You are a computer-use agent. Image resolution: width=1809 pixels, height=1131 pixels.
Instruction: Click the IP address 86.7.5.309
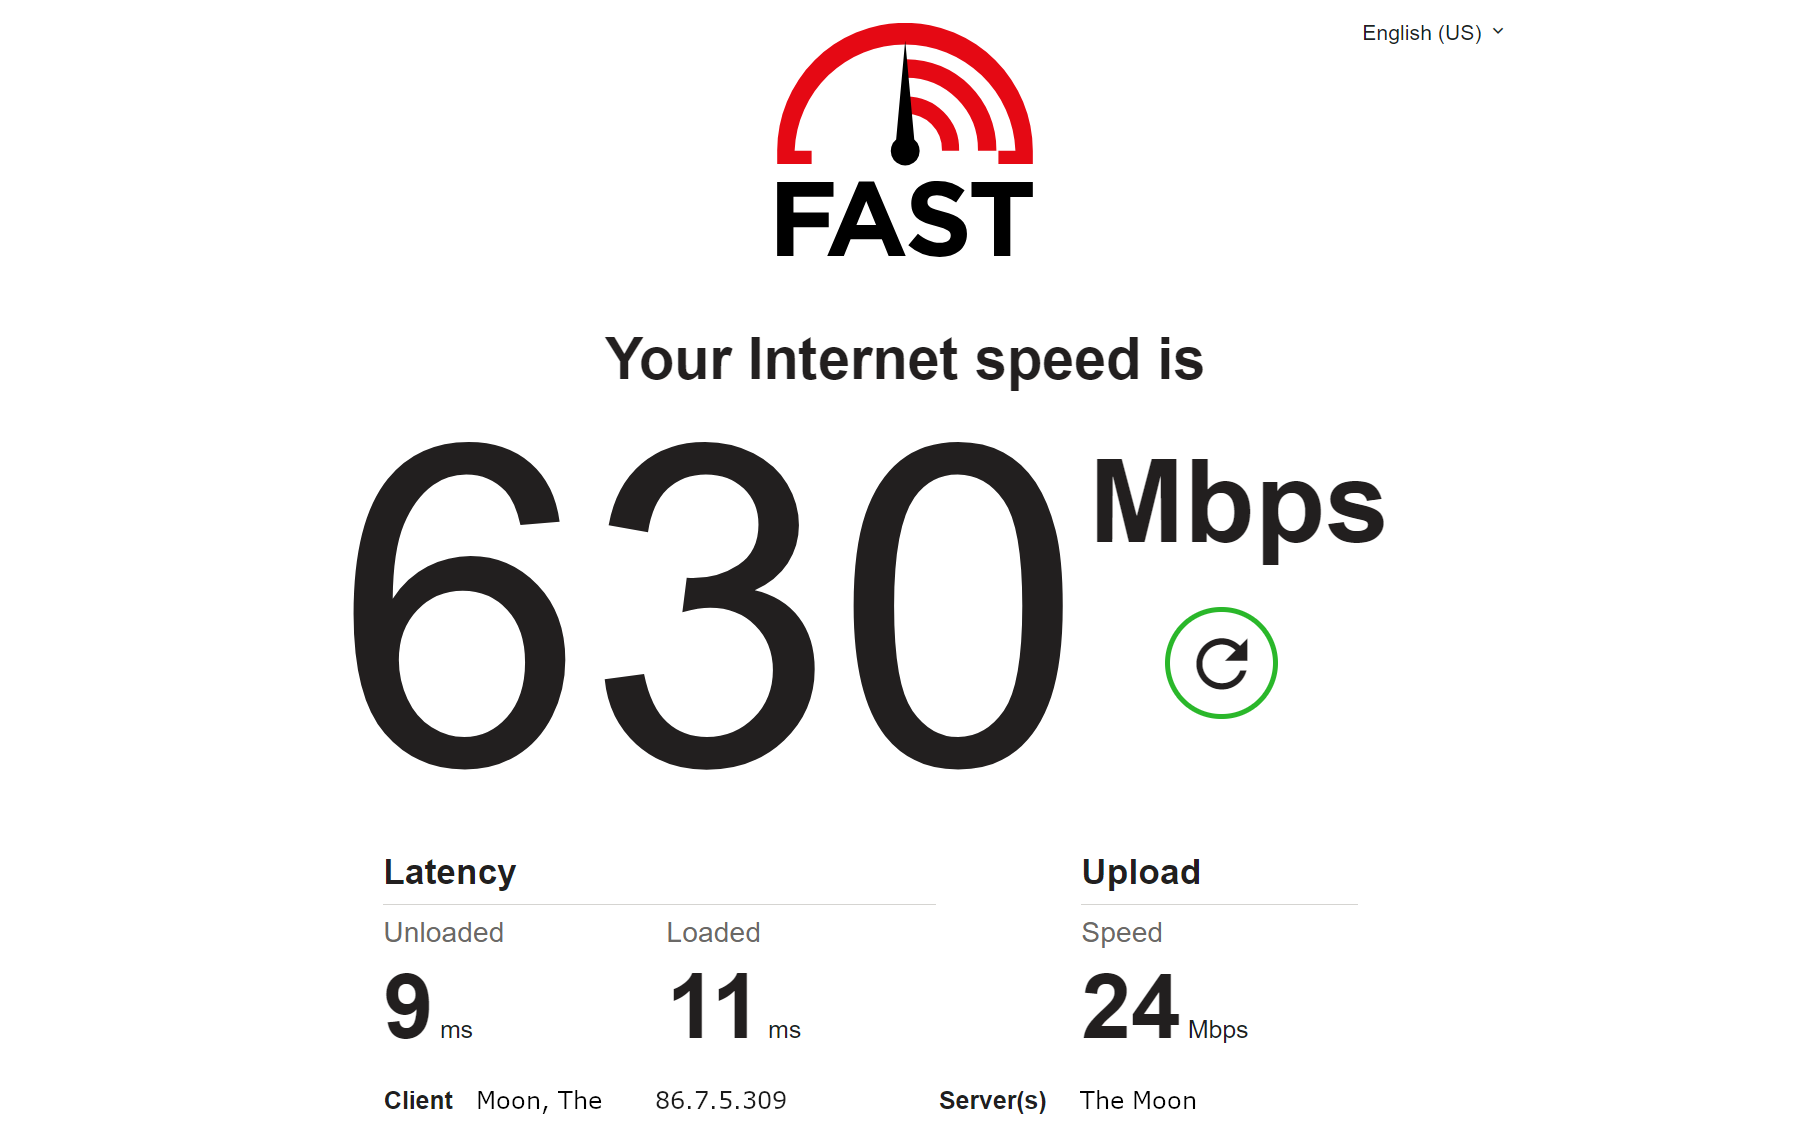point(721,1100)
